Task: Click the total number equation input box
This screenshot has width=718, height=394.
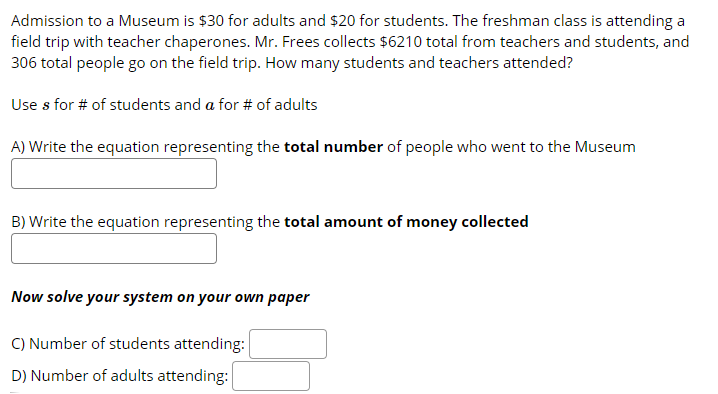Action: pos(114,174)
